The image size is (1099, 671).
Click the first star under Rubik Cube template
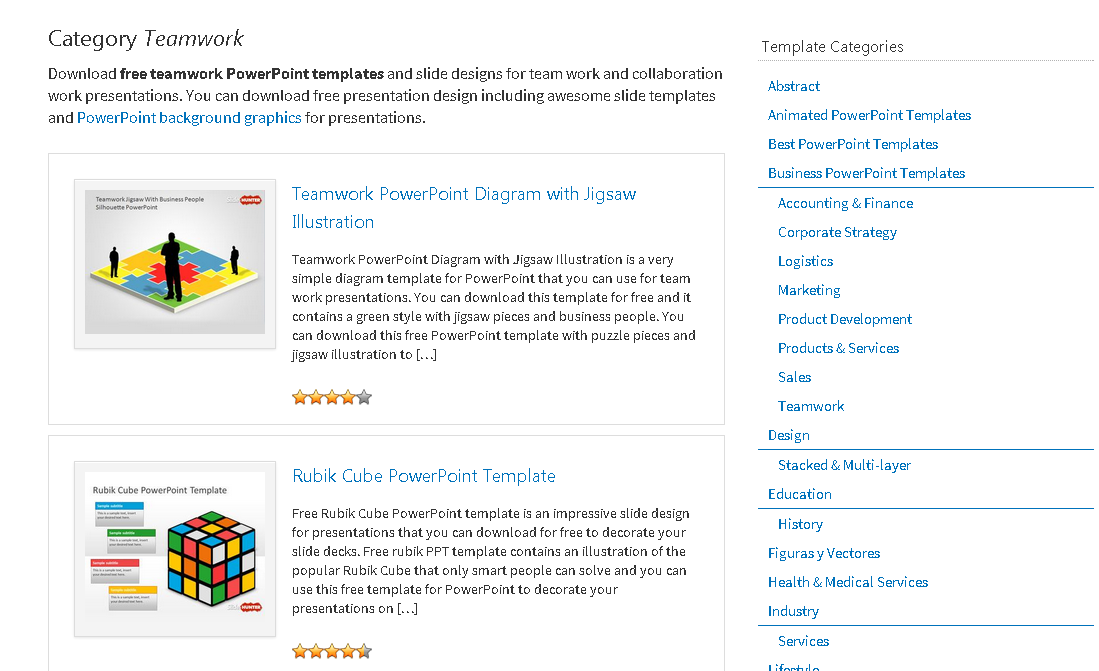tap(300, 651)
